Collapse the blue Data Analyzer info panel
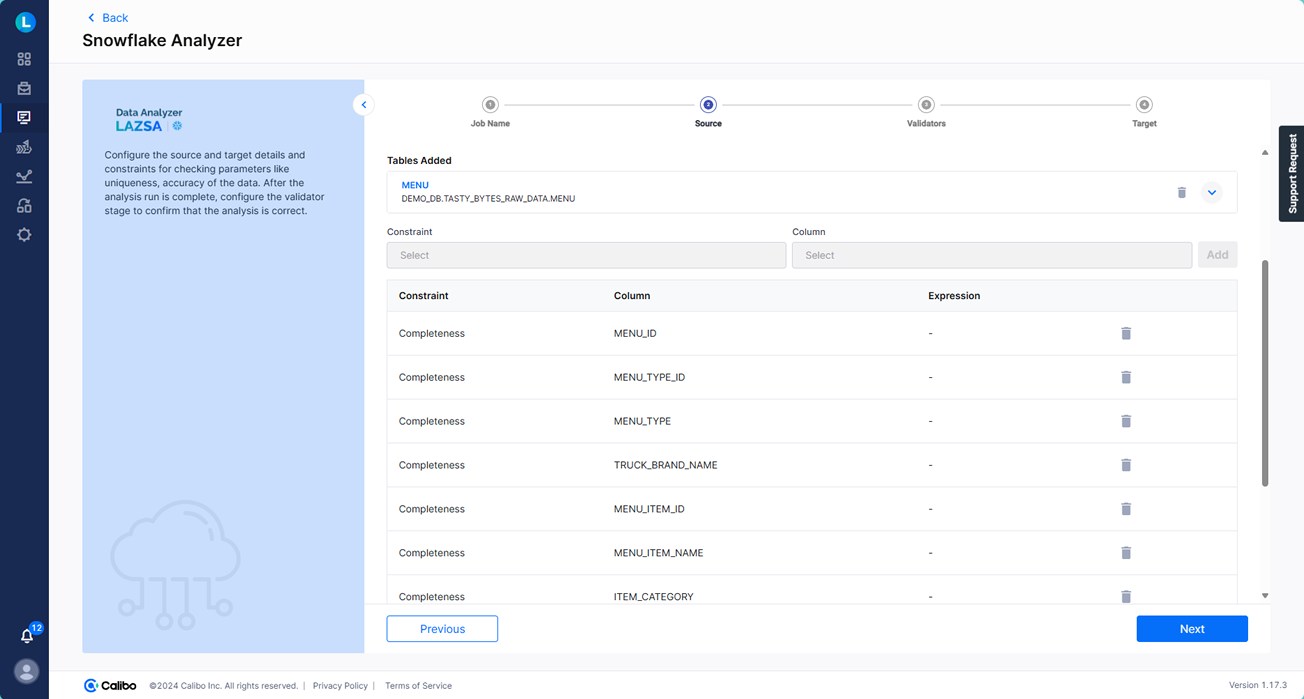1304x699 pixels. coord(363,104)
